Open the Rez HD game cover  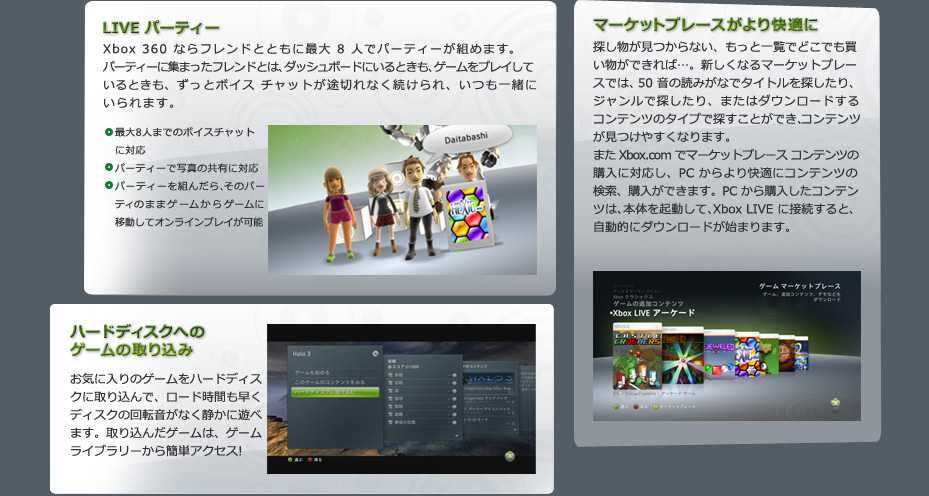tap(682, 354)
